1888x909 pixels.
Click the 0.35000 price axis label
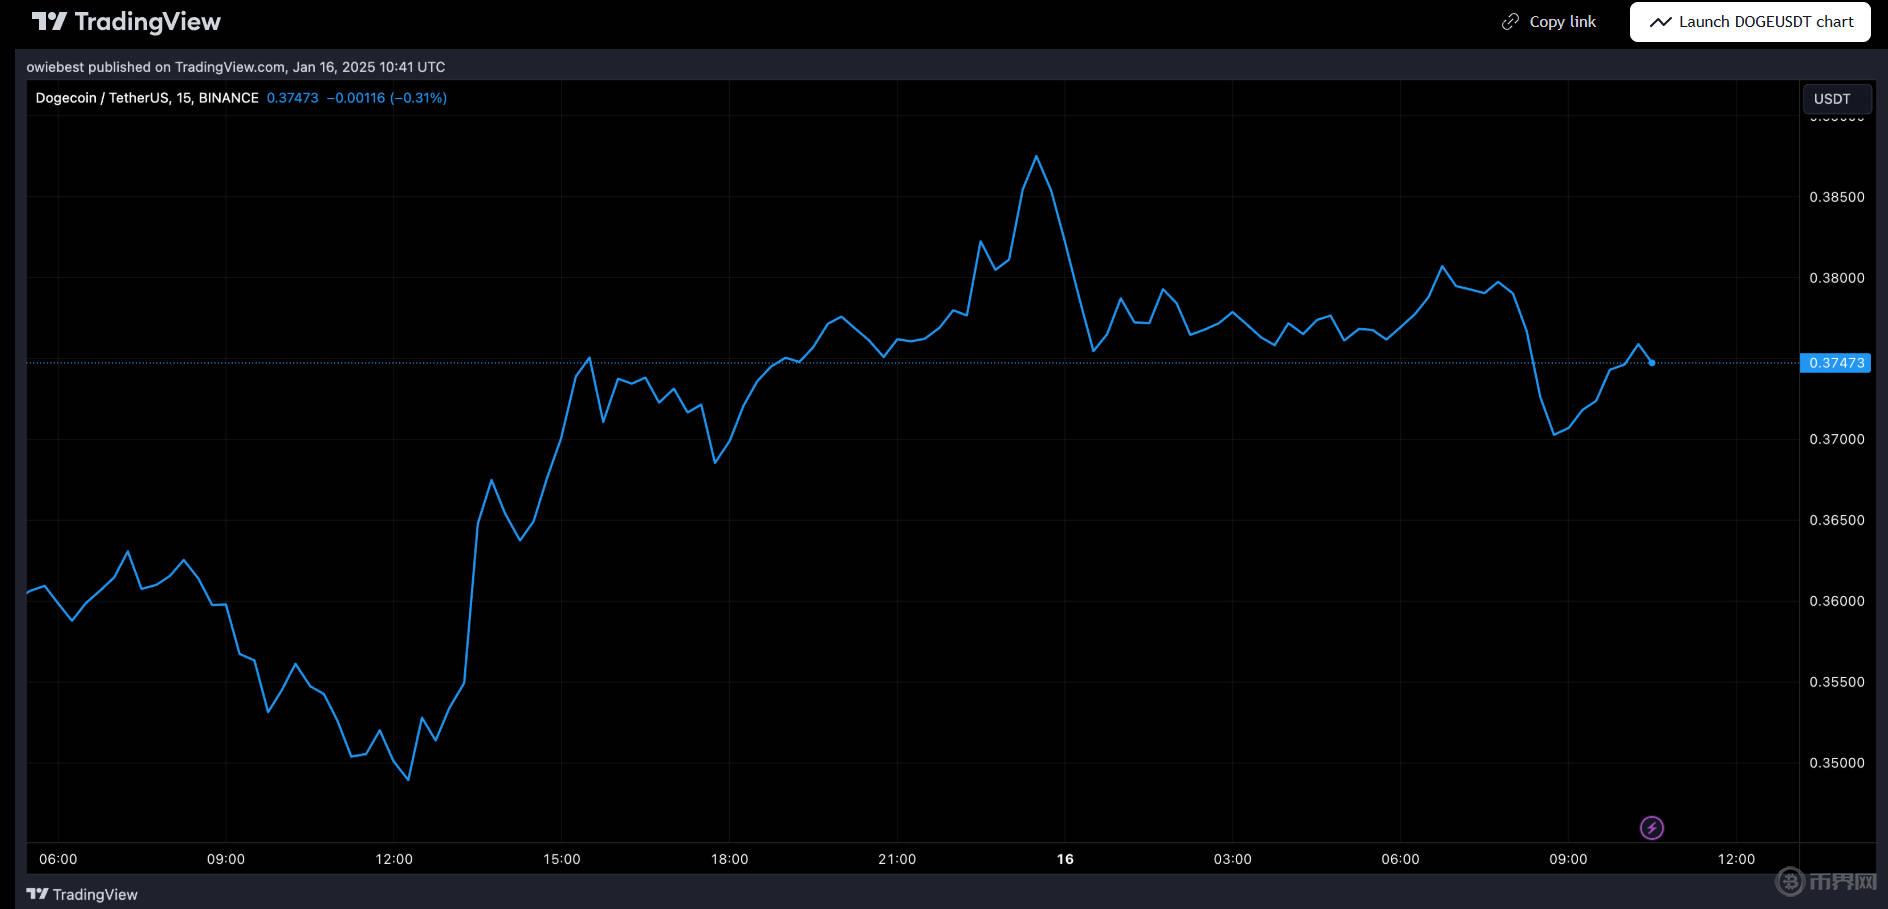tap(1836, 763)
